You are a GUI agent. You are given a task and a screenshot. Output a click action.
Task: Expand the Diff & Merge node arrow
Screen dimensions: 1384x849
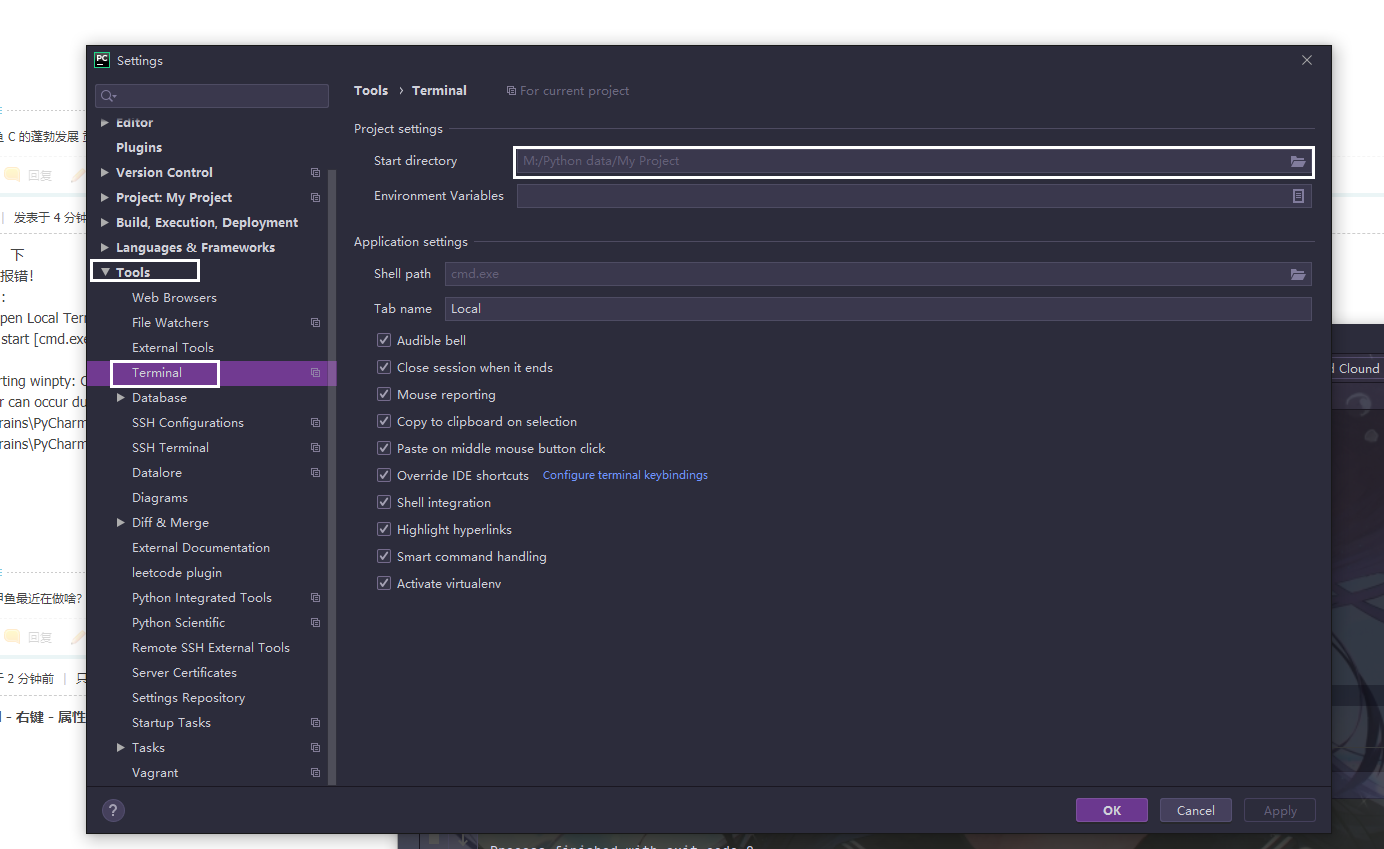point(121,523)
